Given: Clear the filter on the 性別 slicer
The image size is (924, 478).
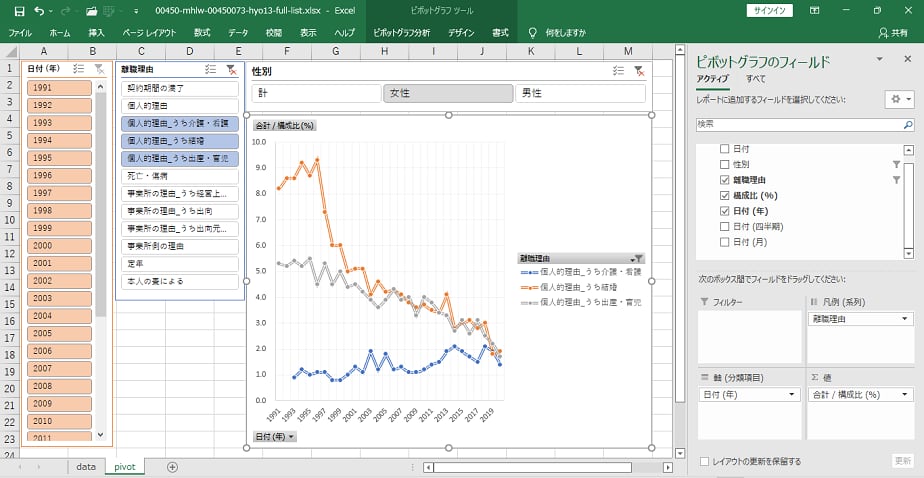Looking at the screenshot, I should [638, 71].
